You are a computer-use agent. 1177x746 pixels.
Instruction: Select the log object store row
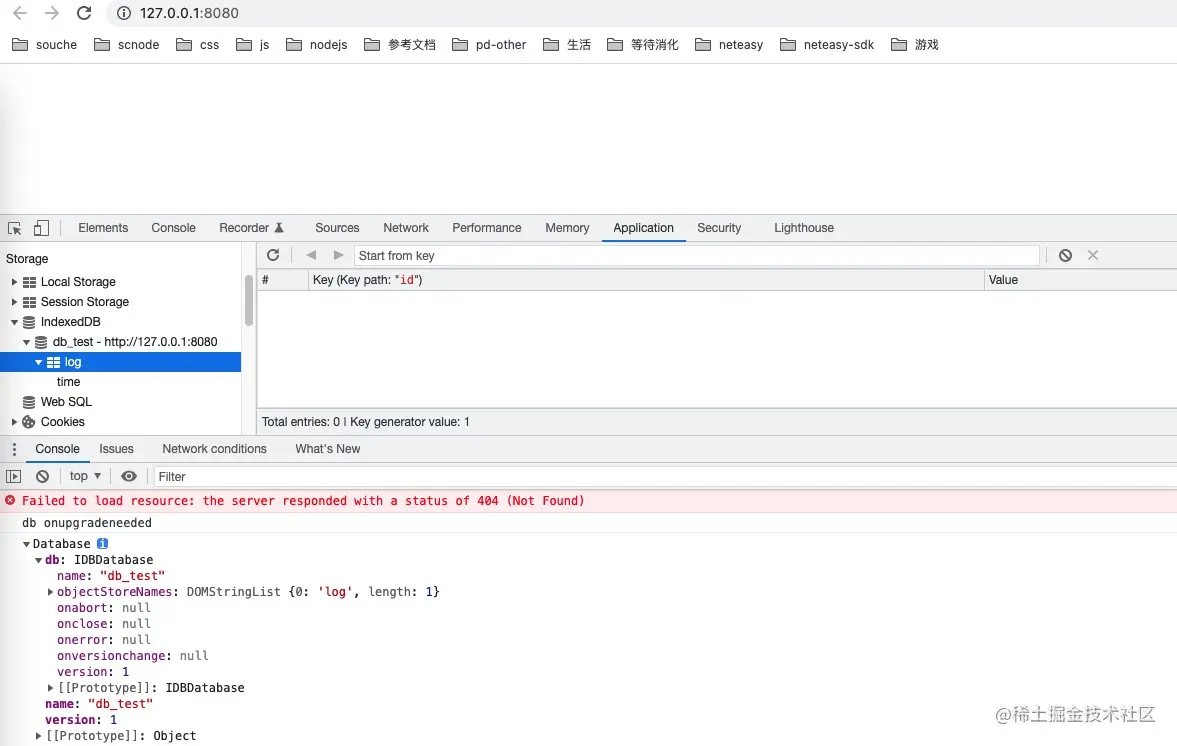[120, 362]
